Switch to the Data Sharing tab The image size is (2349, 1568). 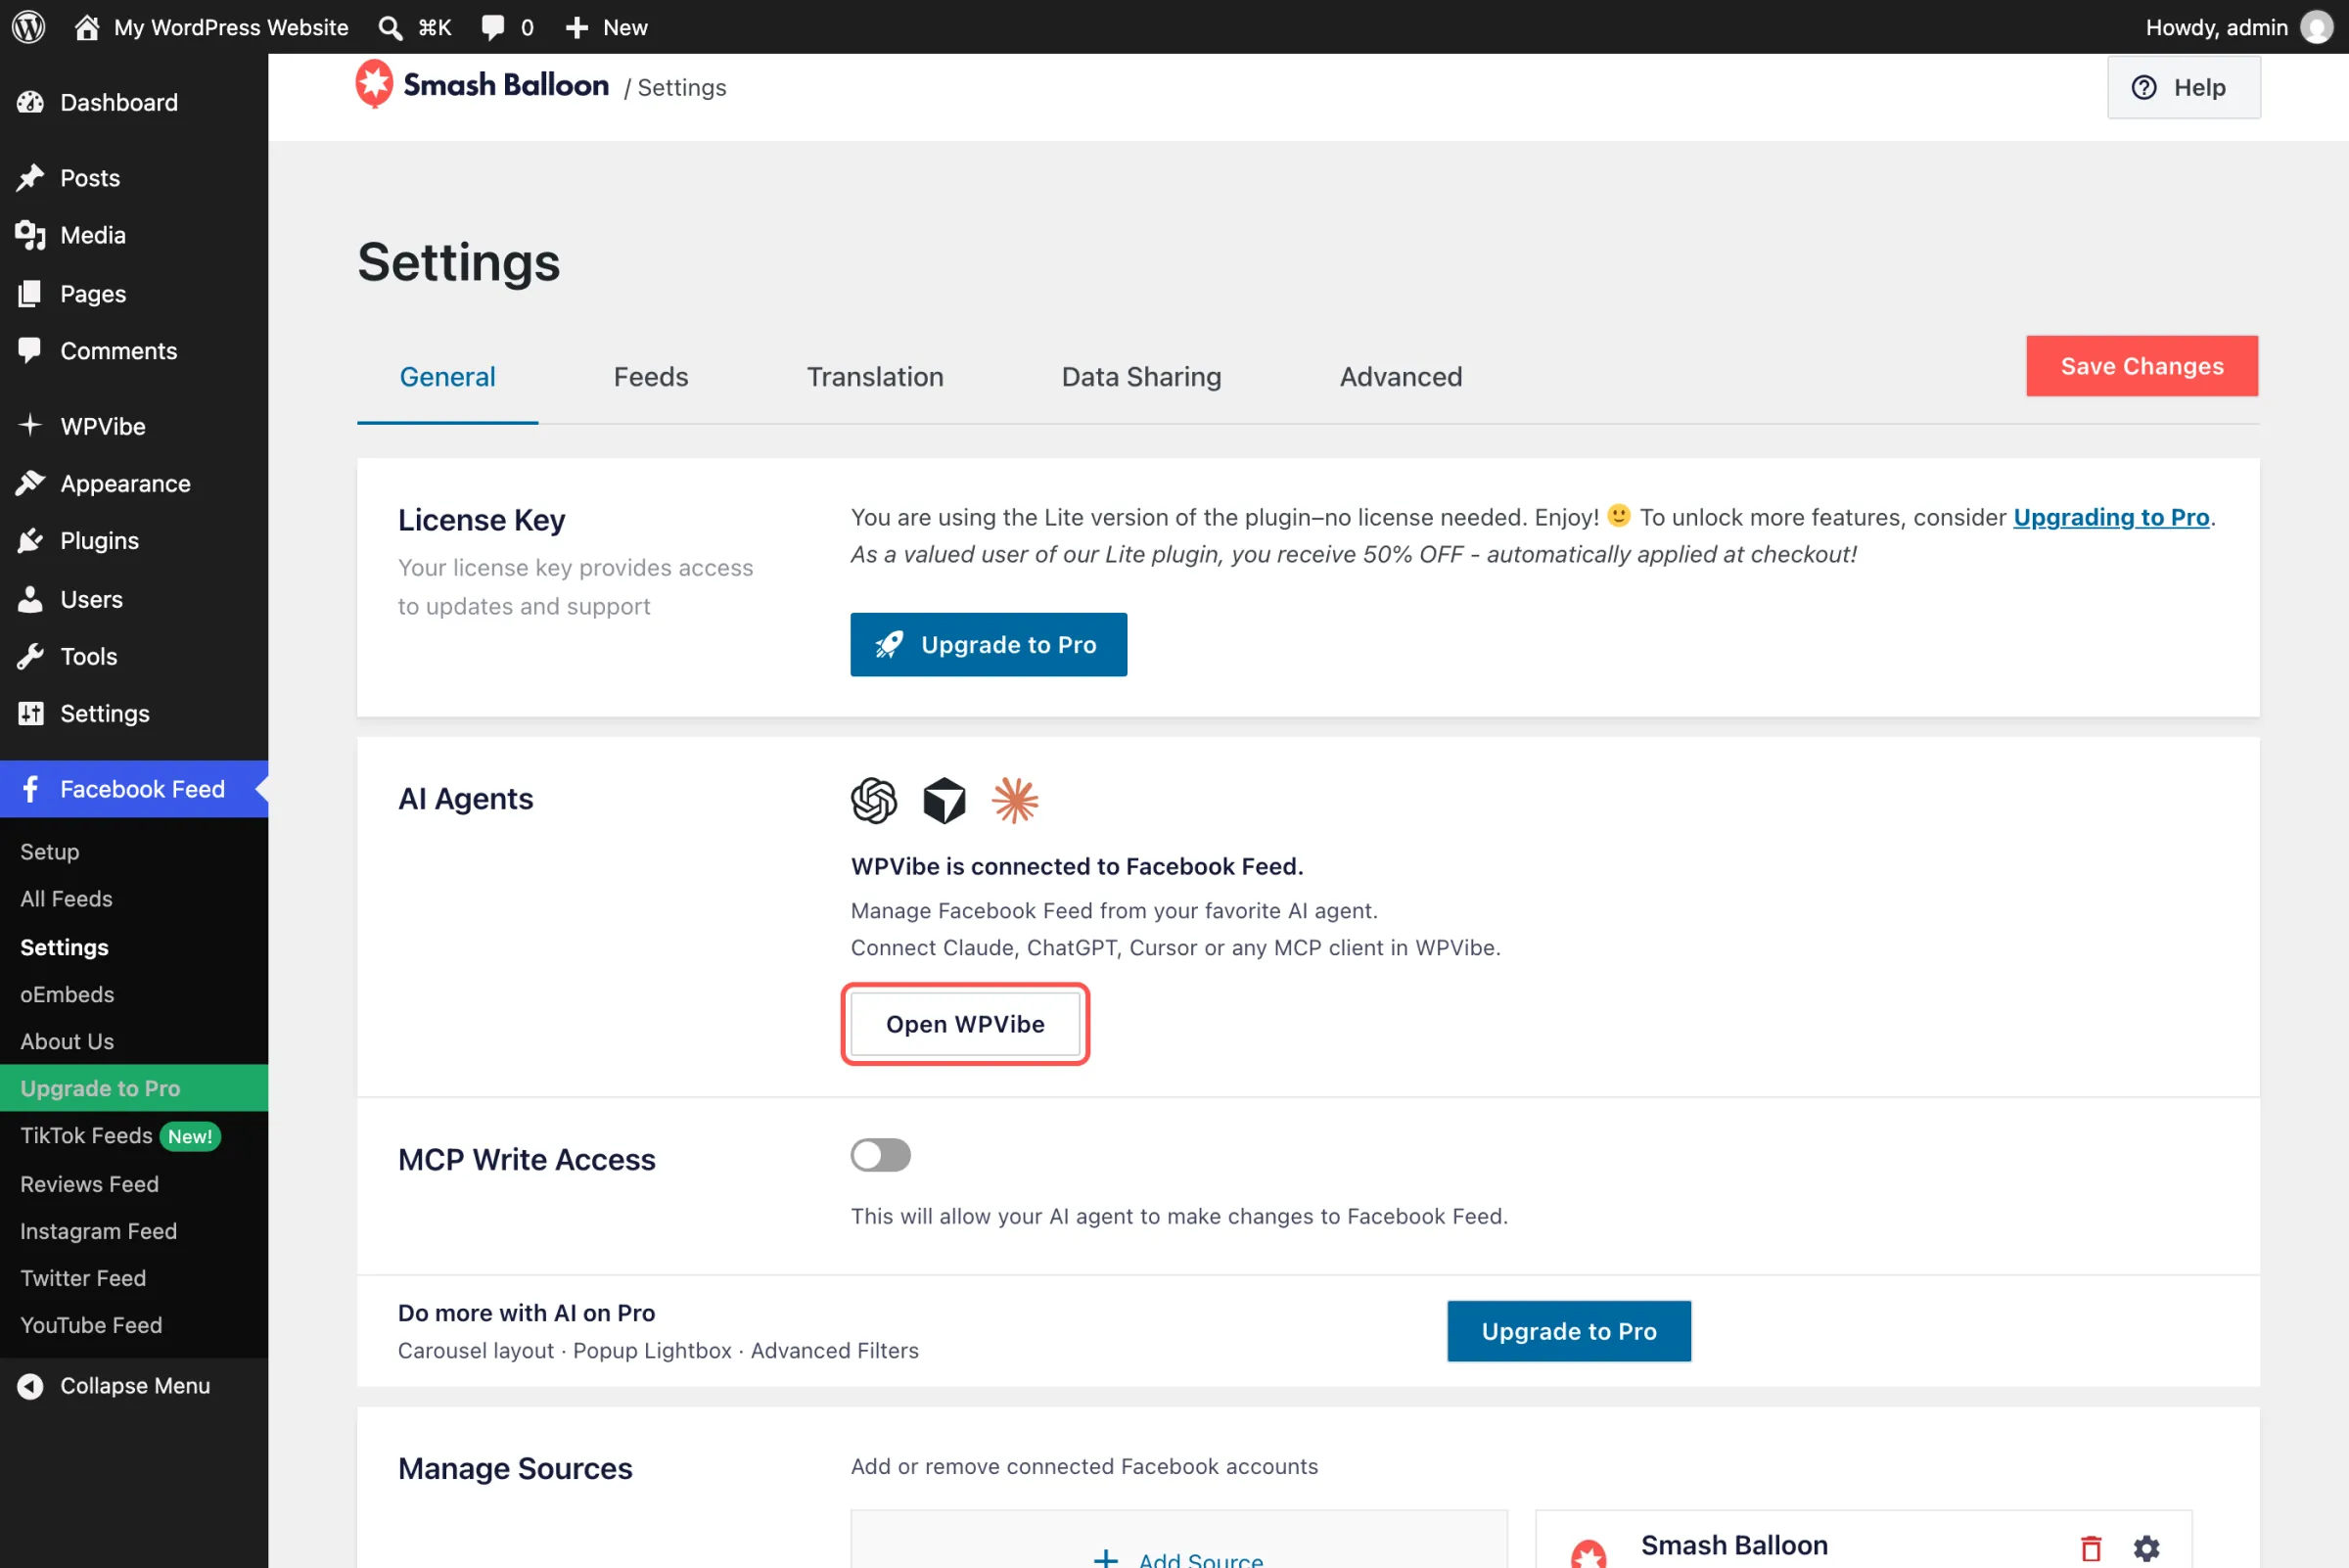point(1141,377)
